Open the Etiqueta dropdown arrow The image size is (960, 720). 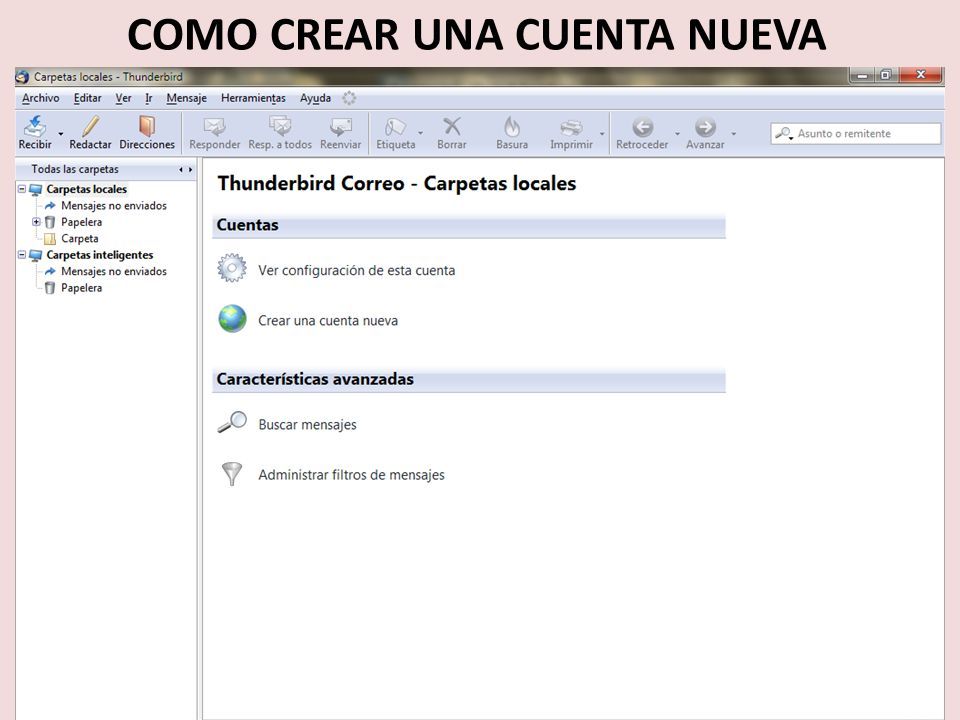[x=421, y=133]
